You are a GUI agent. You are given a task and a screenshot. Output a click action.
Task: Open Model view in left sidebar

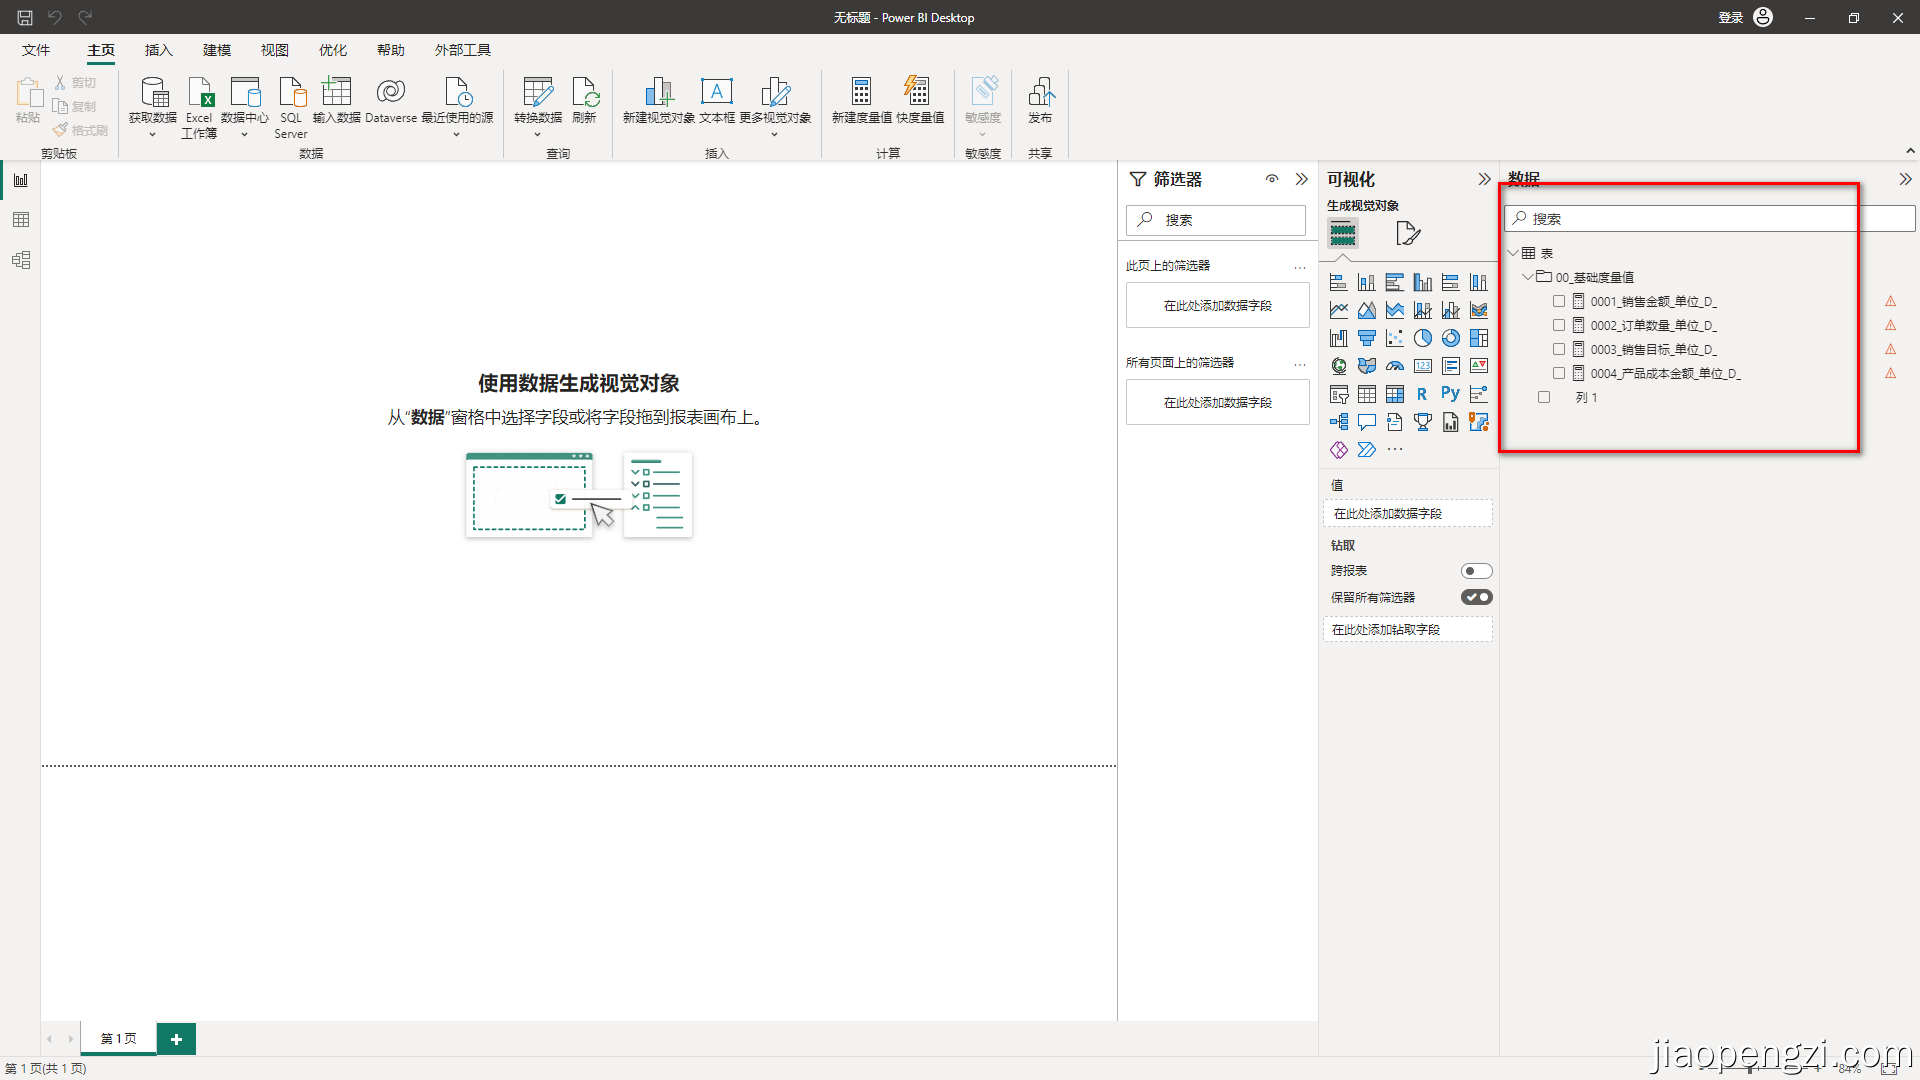(21, 260)
